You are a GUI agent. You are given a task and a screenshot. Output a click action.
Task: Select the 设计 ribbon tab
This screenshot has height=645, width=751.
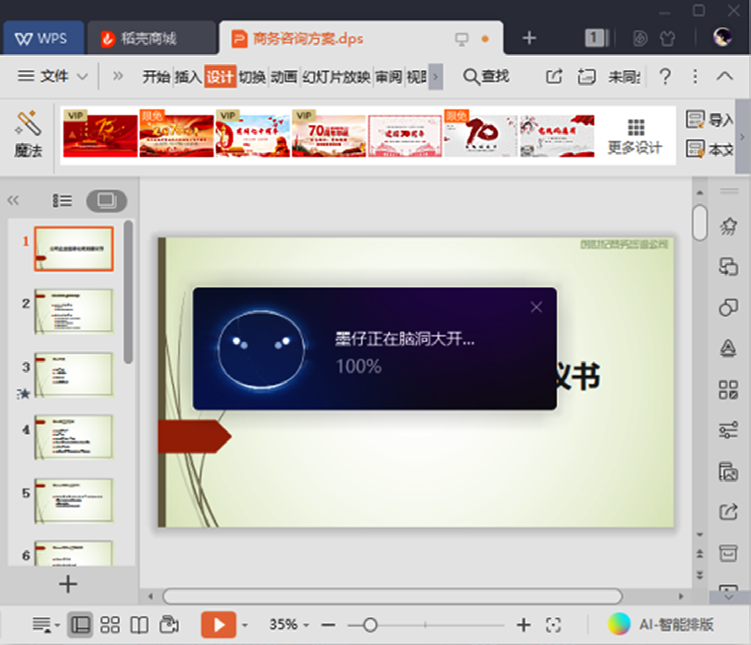pyautogui.click(x=220, y=77)
